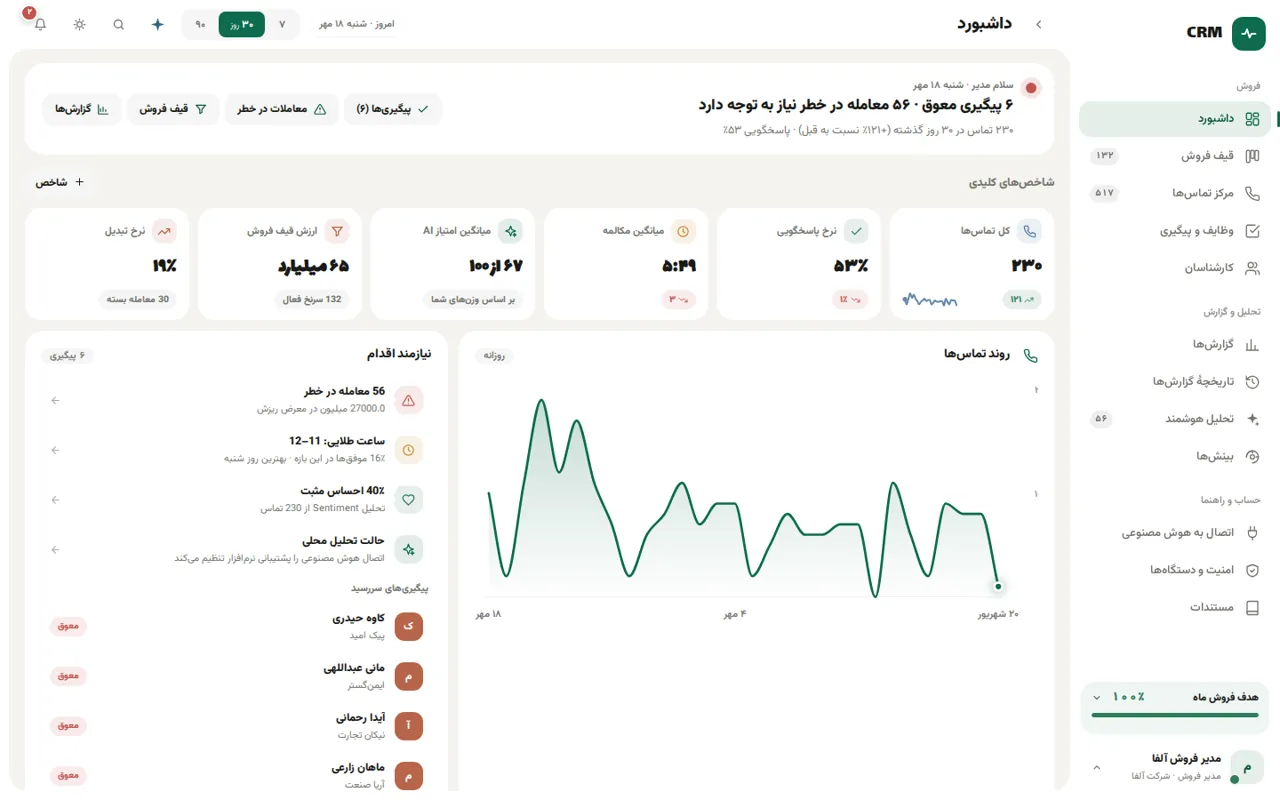Open داشبورد in the sidebar
This screenshot has height=800, width=1280.
point(1175,119)
